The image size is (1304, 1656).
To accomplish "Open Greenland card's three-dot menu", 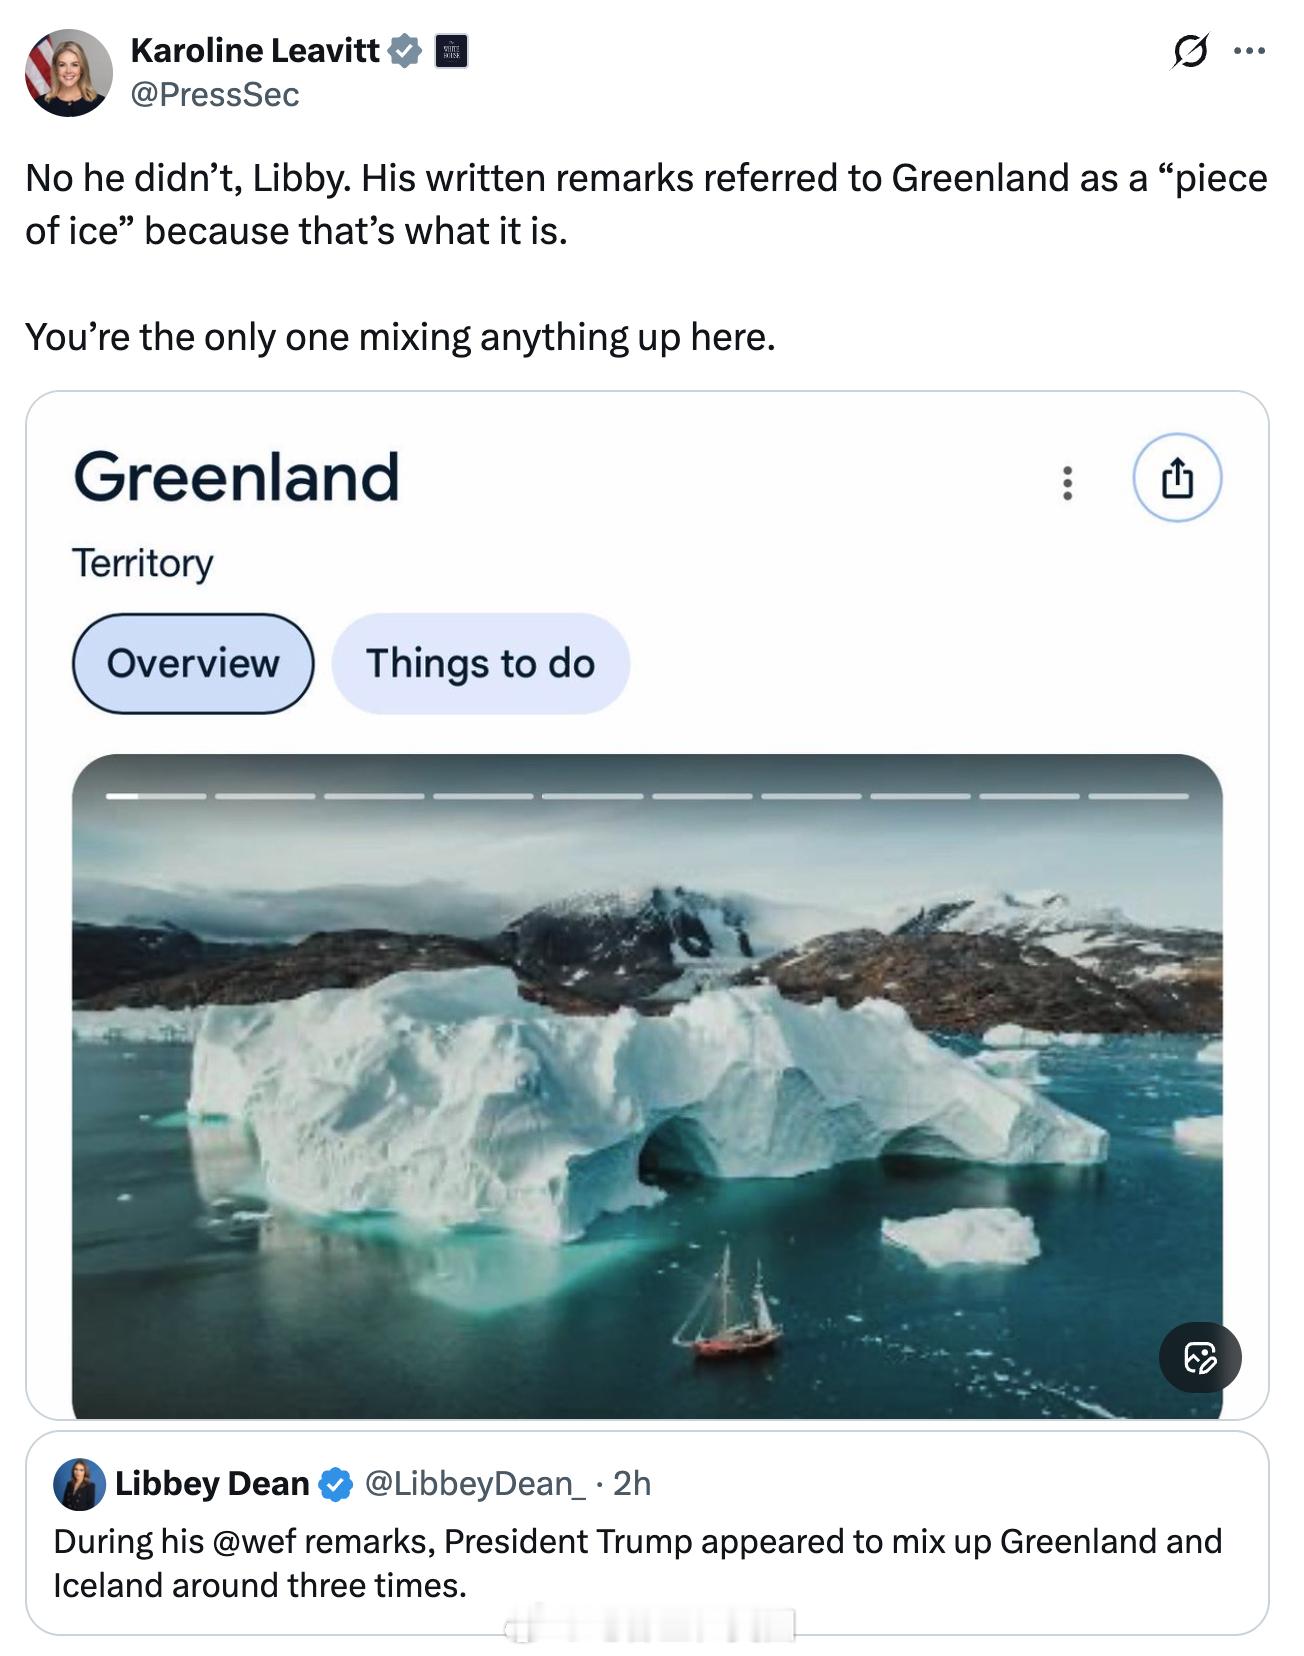I will tap(1068, 482).
